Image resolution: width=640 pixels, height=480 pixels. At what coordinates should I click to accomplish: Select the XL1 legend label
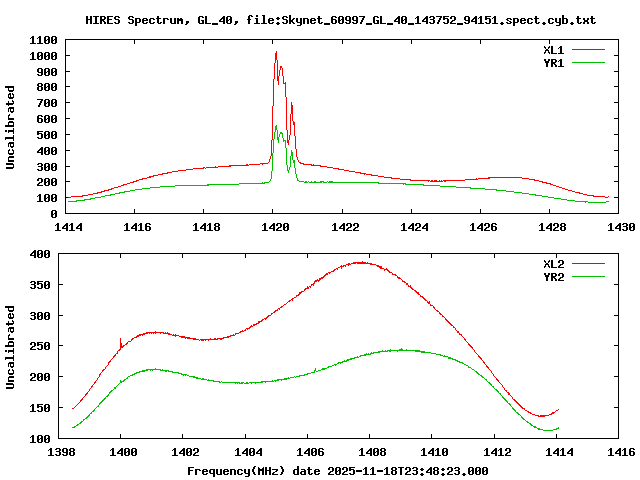pos(554,49)
